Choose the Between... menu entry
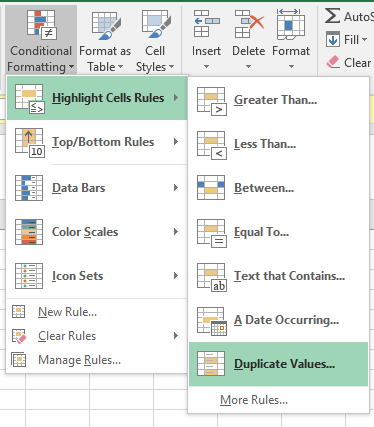This screenshot has height=427, width=374. point(278,188)
